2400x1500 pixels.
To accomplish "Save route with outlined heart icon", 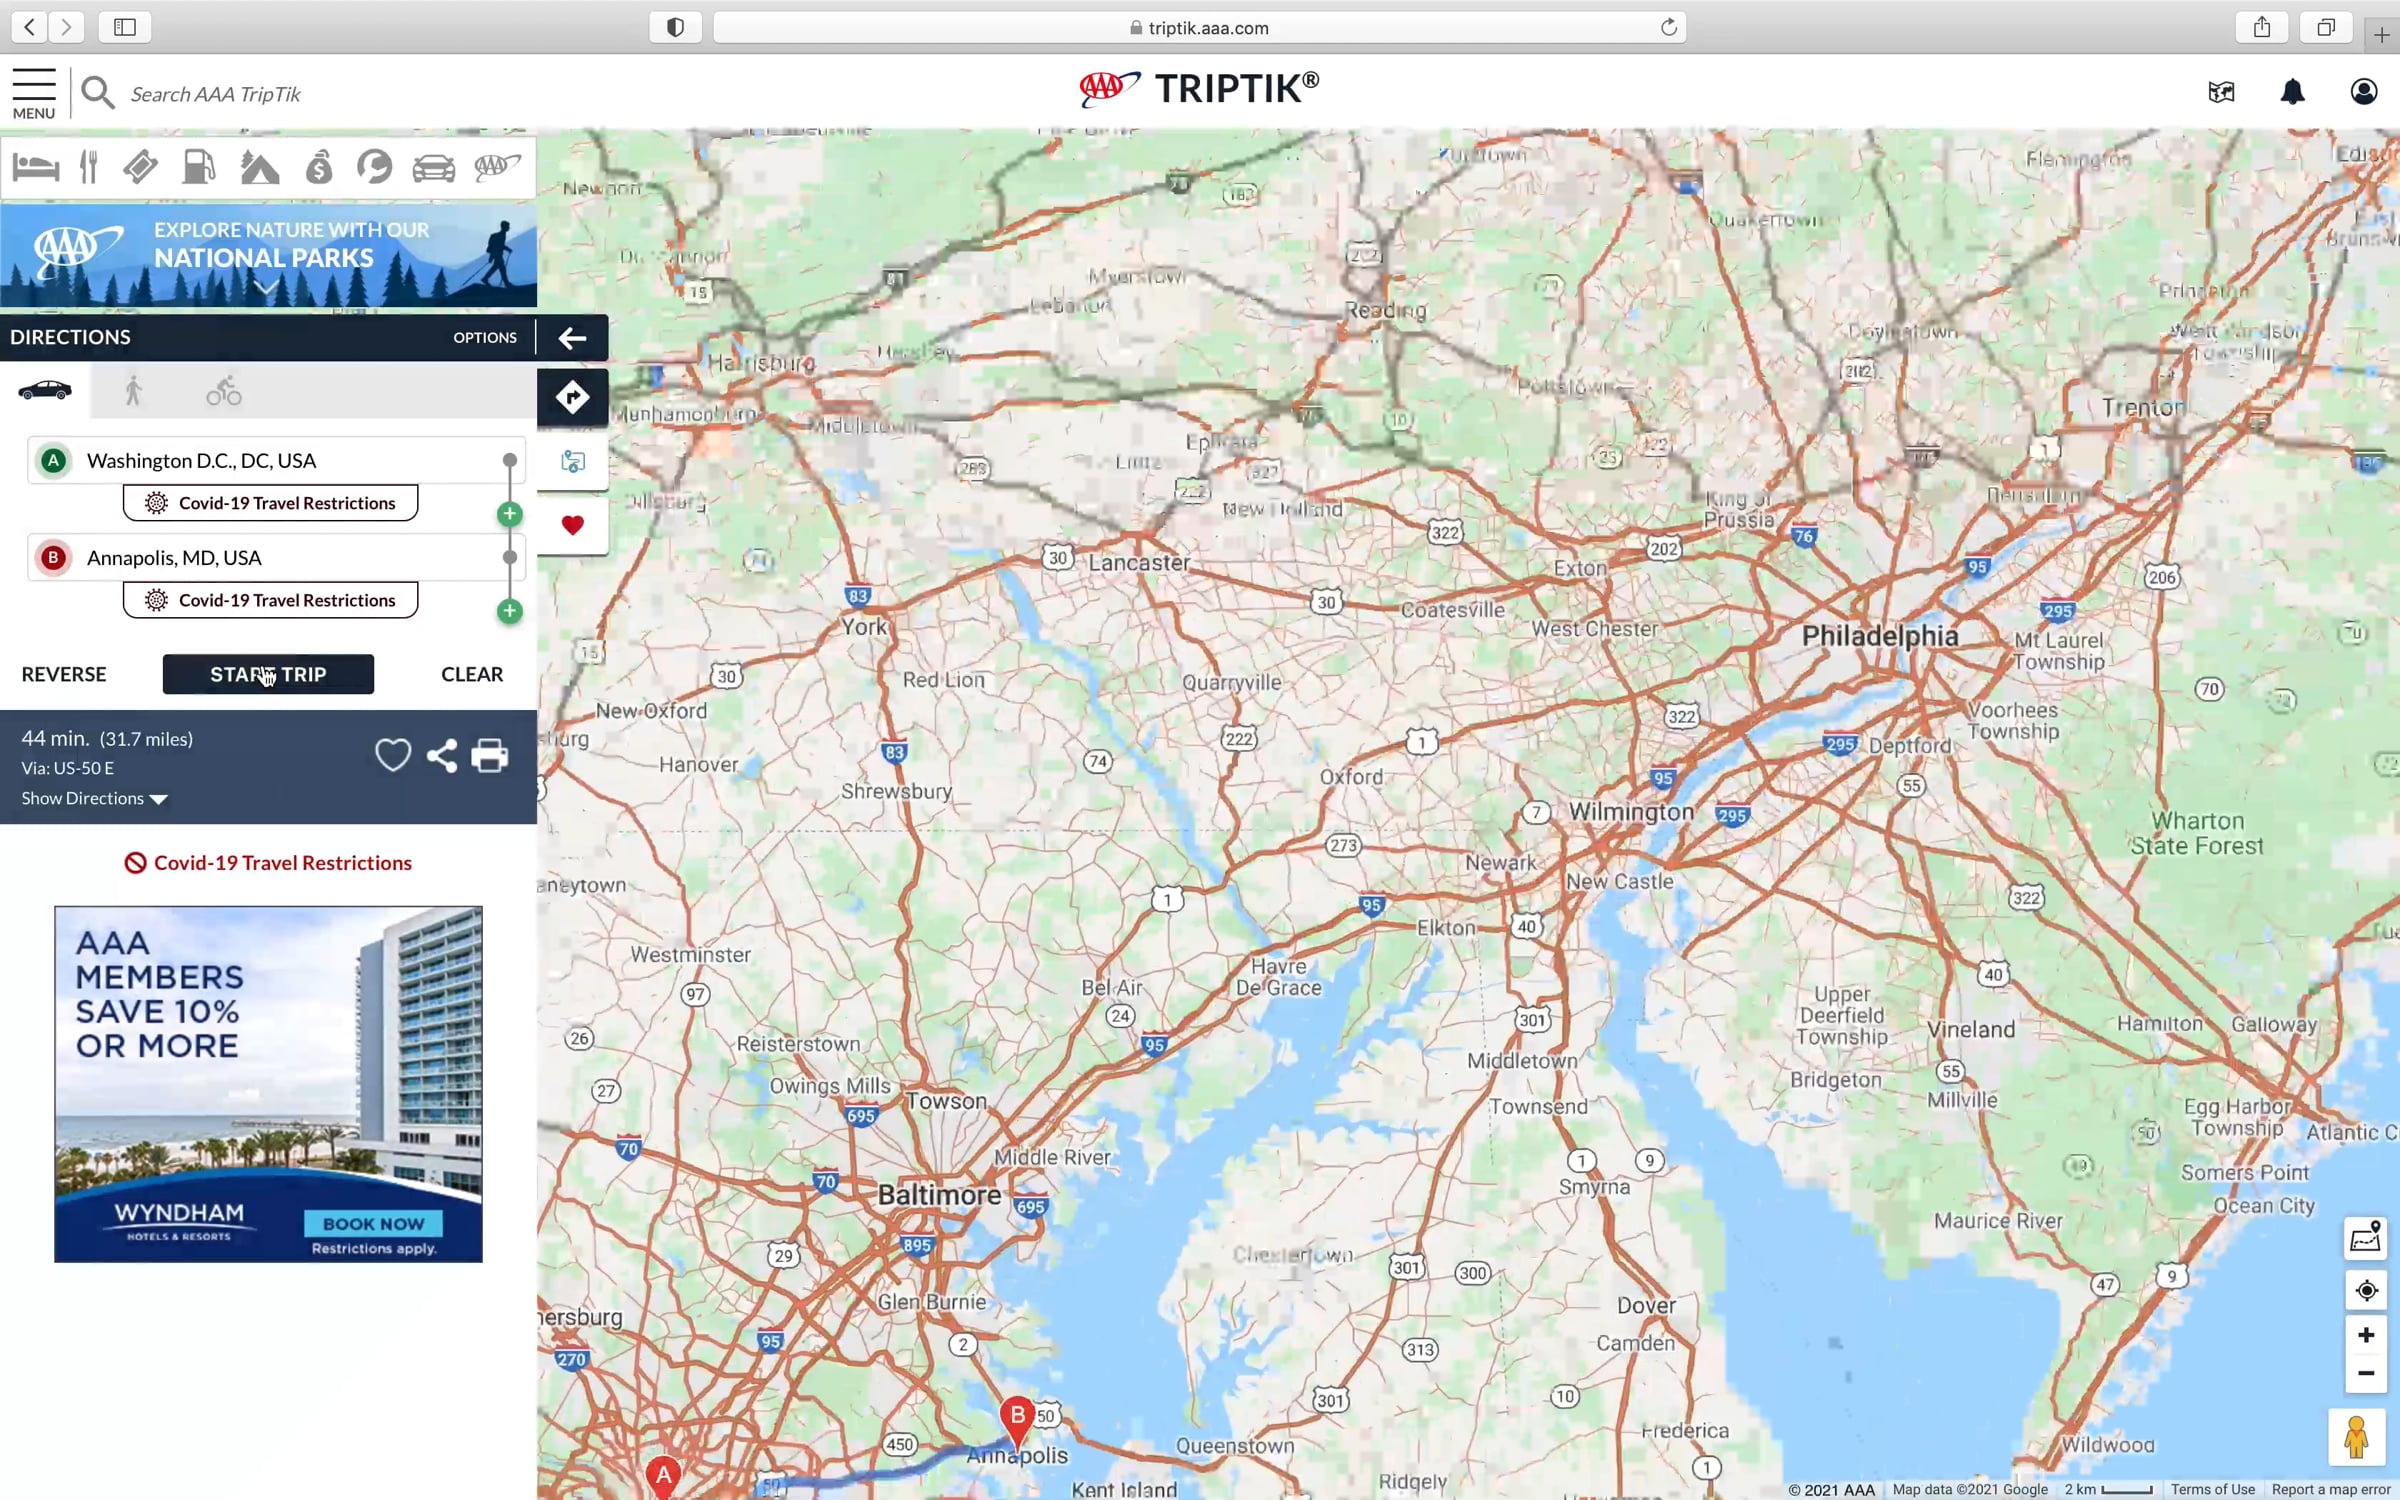I will (393, 756).
